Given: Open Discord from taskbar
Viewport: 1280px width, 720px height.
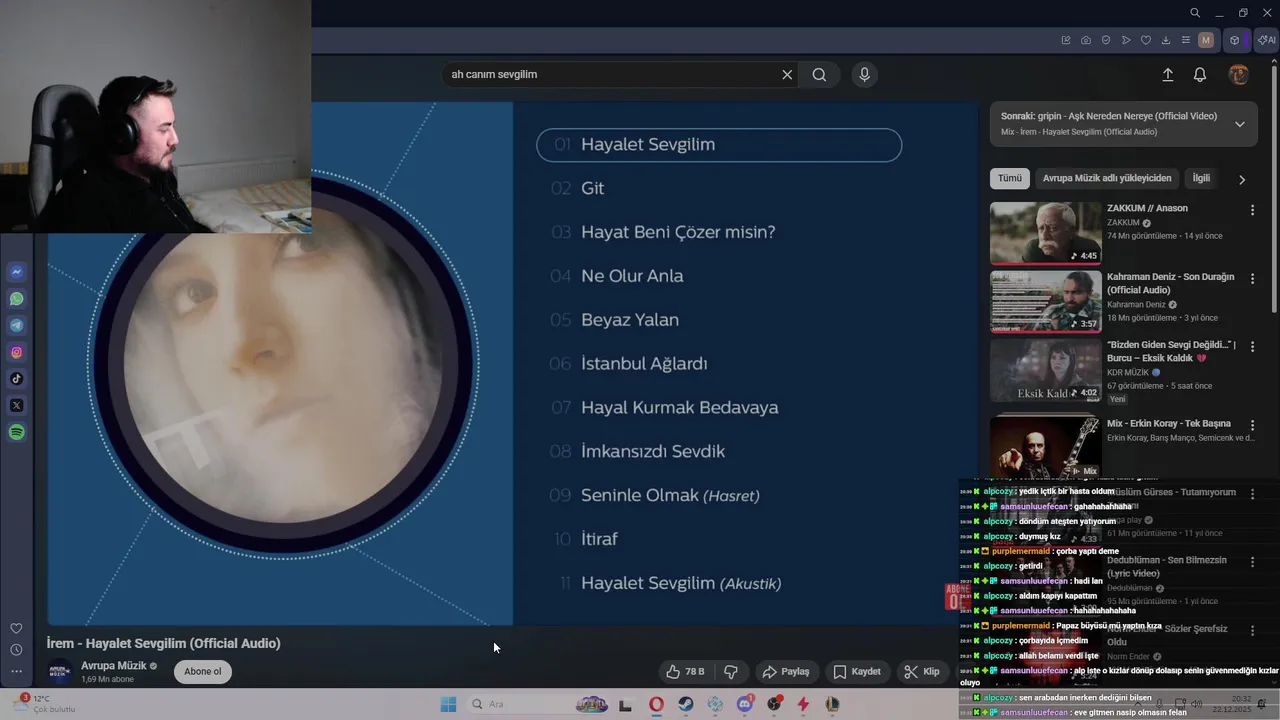Looking at the screenshot, I should [x=744, y=704].
